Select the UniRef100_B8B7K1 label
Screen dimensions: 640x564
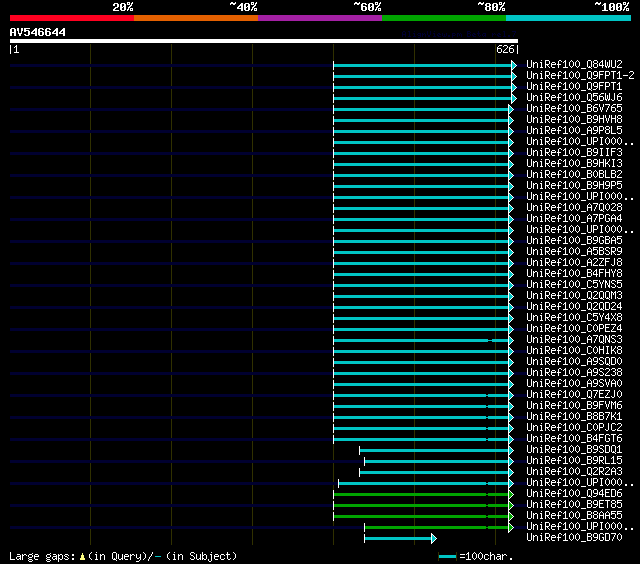(574, 417)
